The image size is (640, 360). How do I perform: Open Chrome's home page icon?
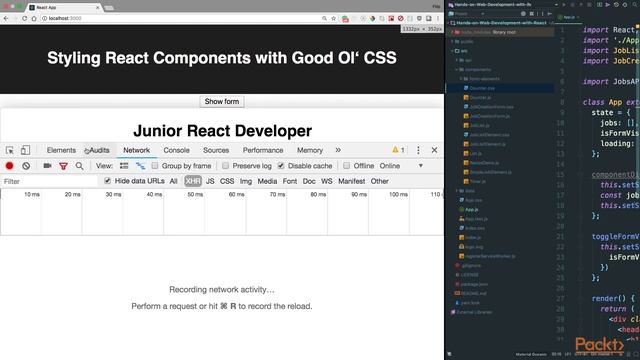pyautogui.click(x=34, y=18)
